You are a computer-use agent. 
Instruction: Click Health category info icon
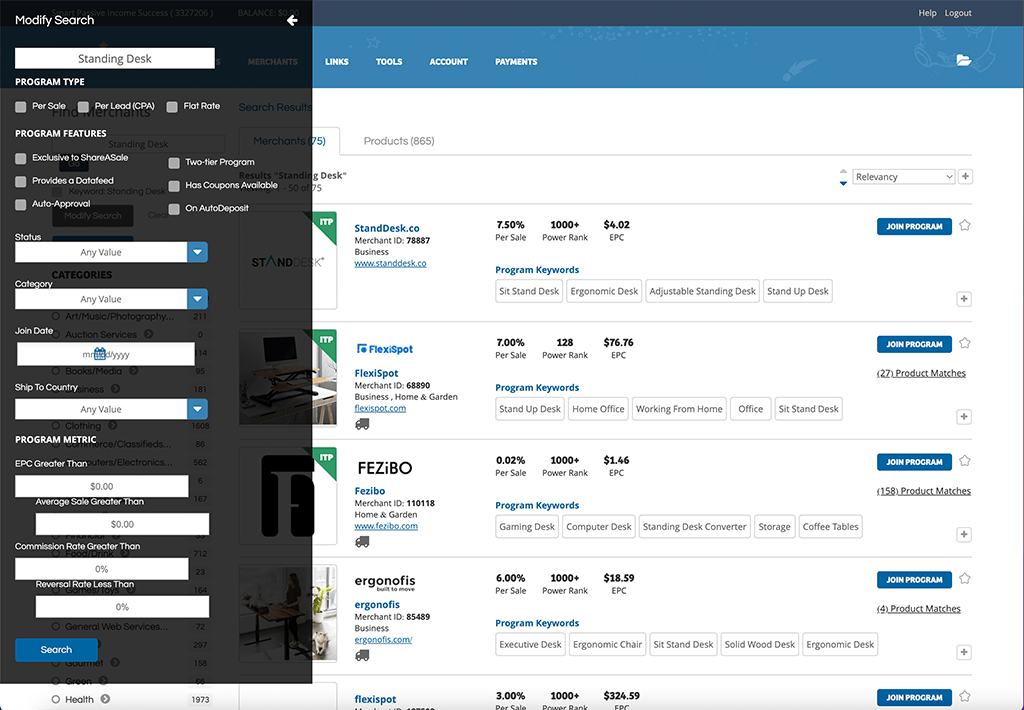click(x=105, y=699)
